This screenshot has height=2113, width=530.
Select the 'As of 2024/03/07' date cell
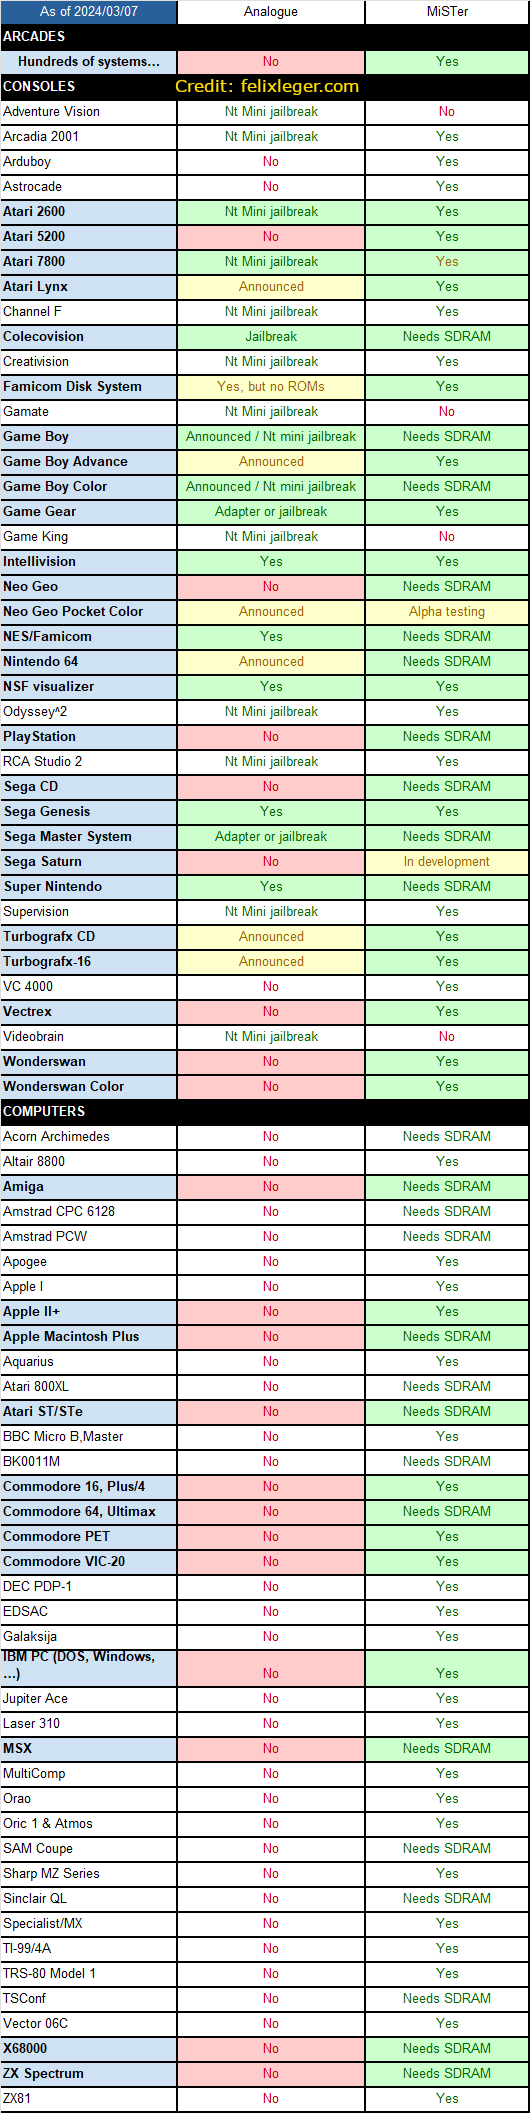(x=89, y=12)
